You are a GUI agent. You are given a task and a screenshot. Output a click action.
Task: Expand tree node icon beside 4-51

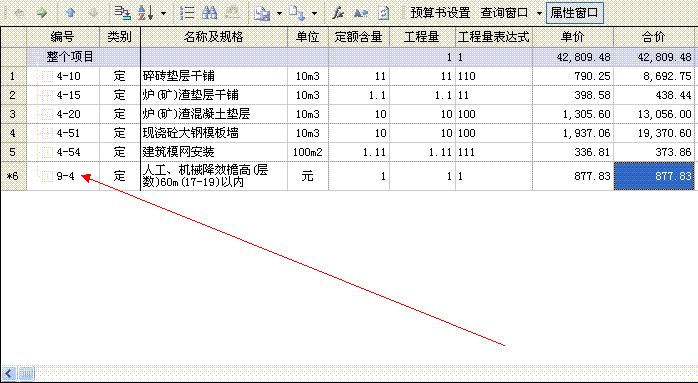pos(47,133)
